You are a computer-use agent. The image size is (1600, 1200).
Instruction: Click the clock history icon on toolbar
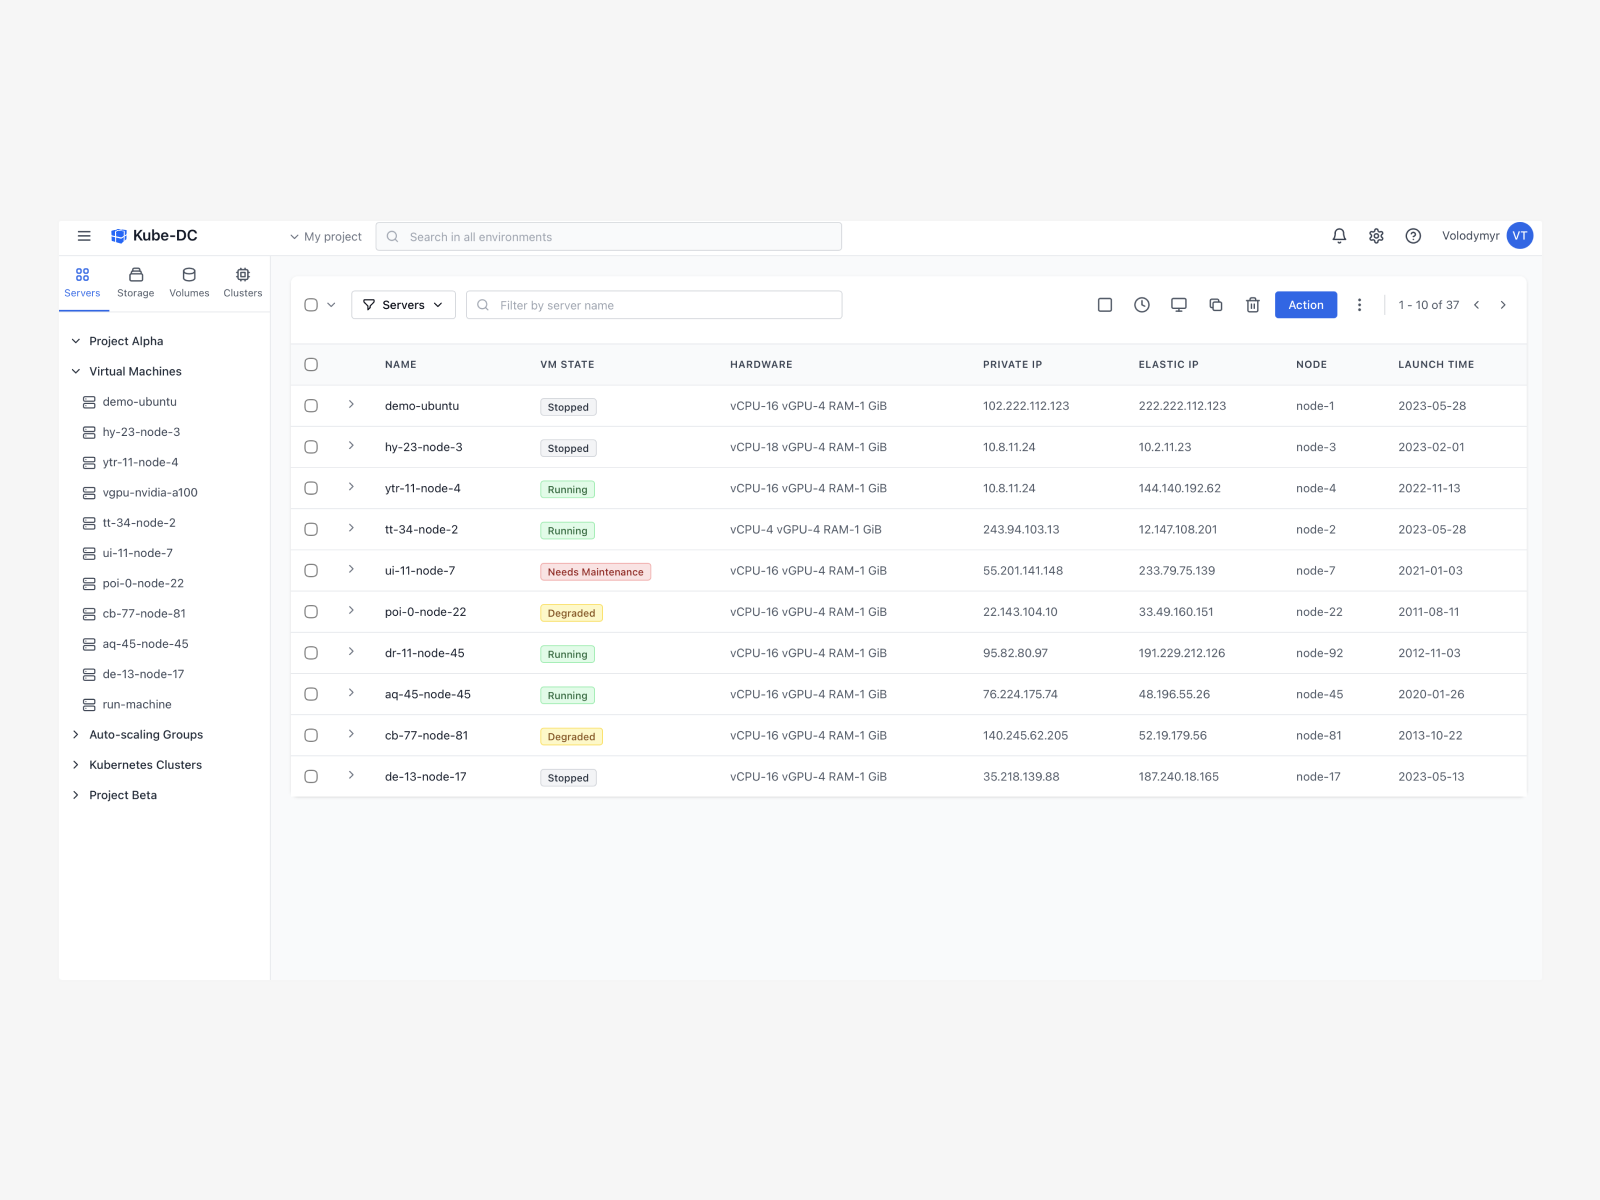point(1141,304)
